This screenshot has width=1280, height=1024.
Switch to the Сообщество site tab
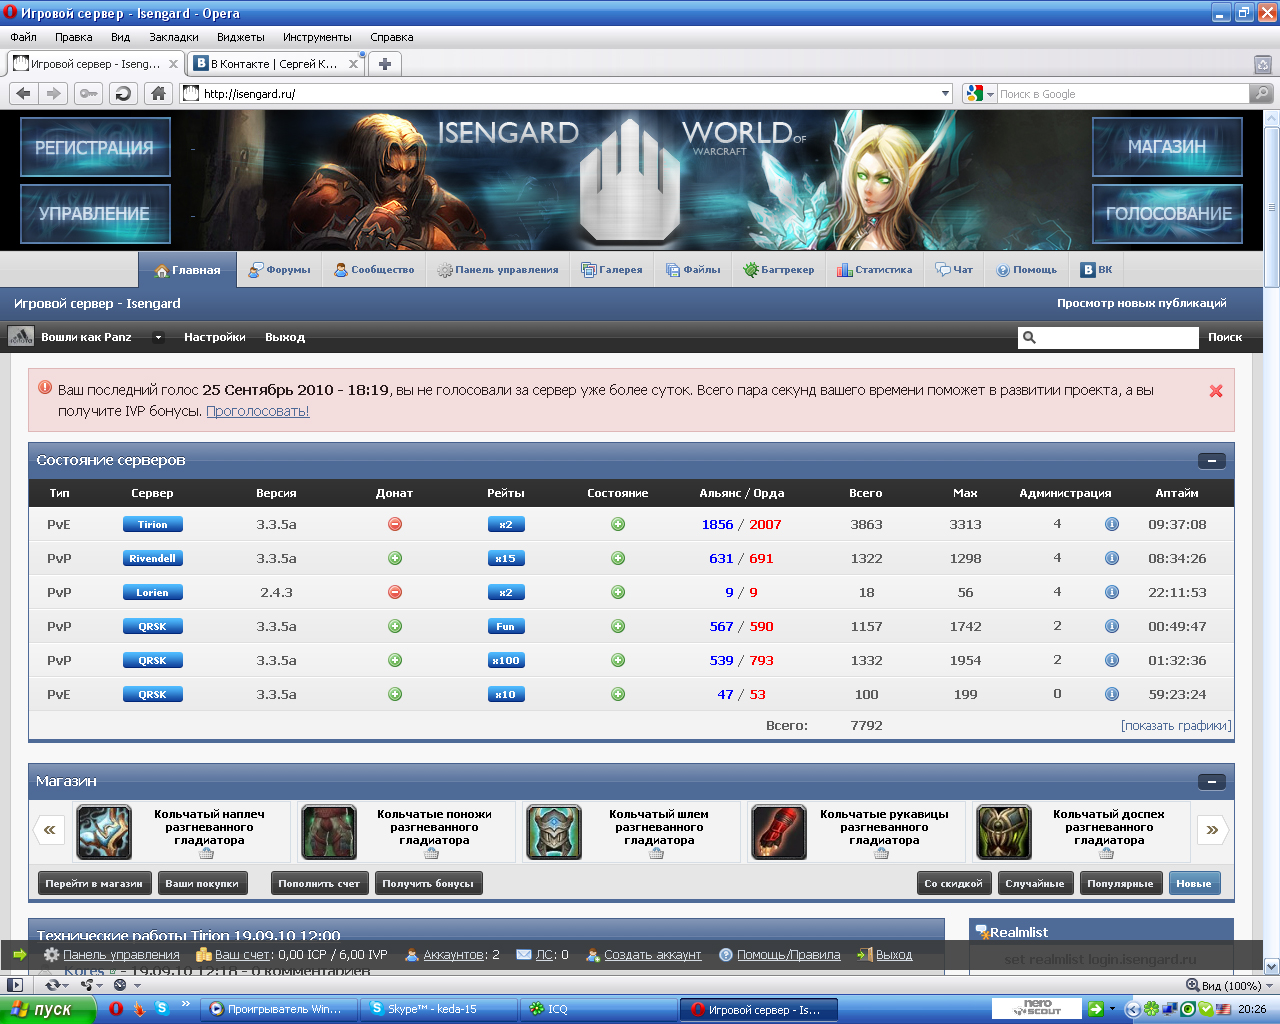(374, 270)
